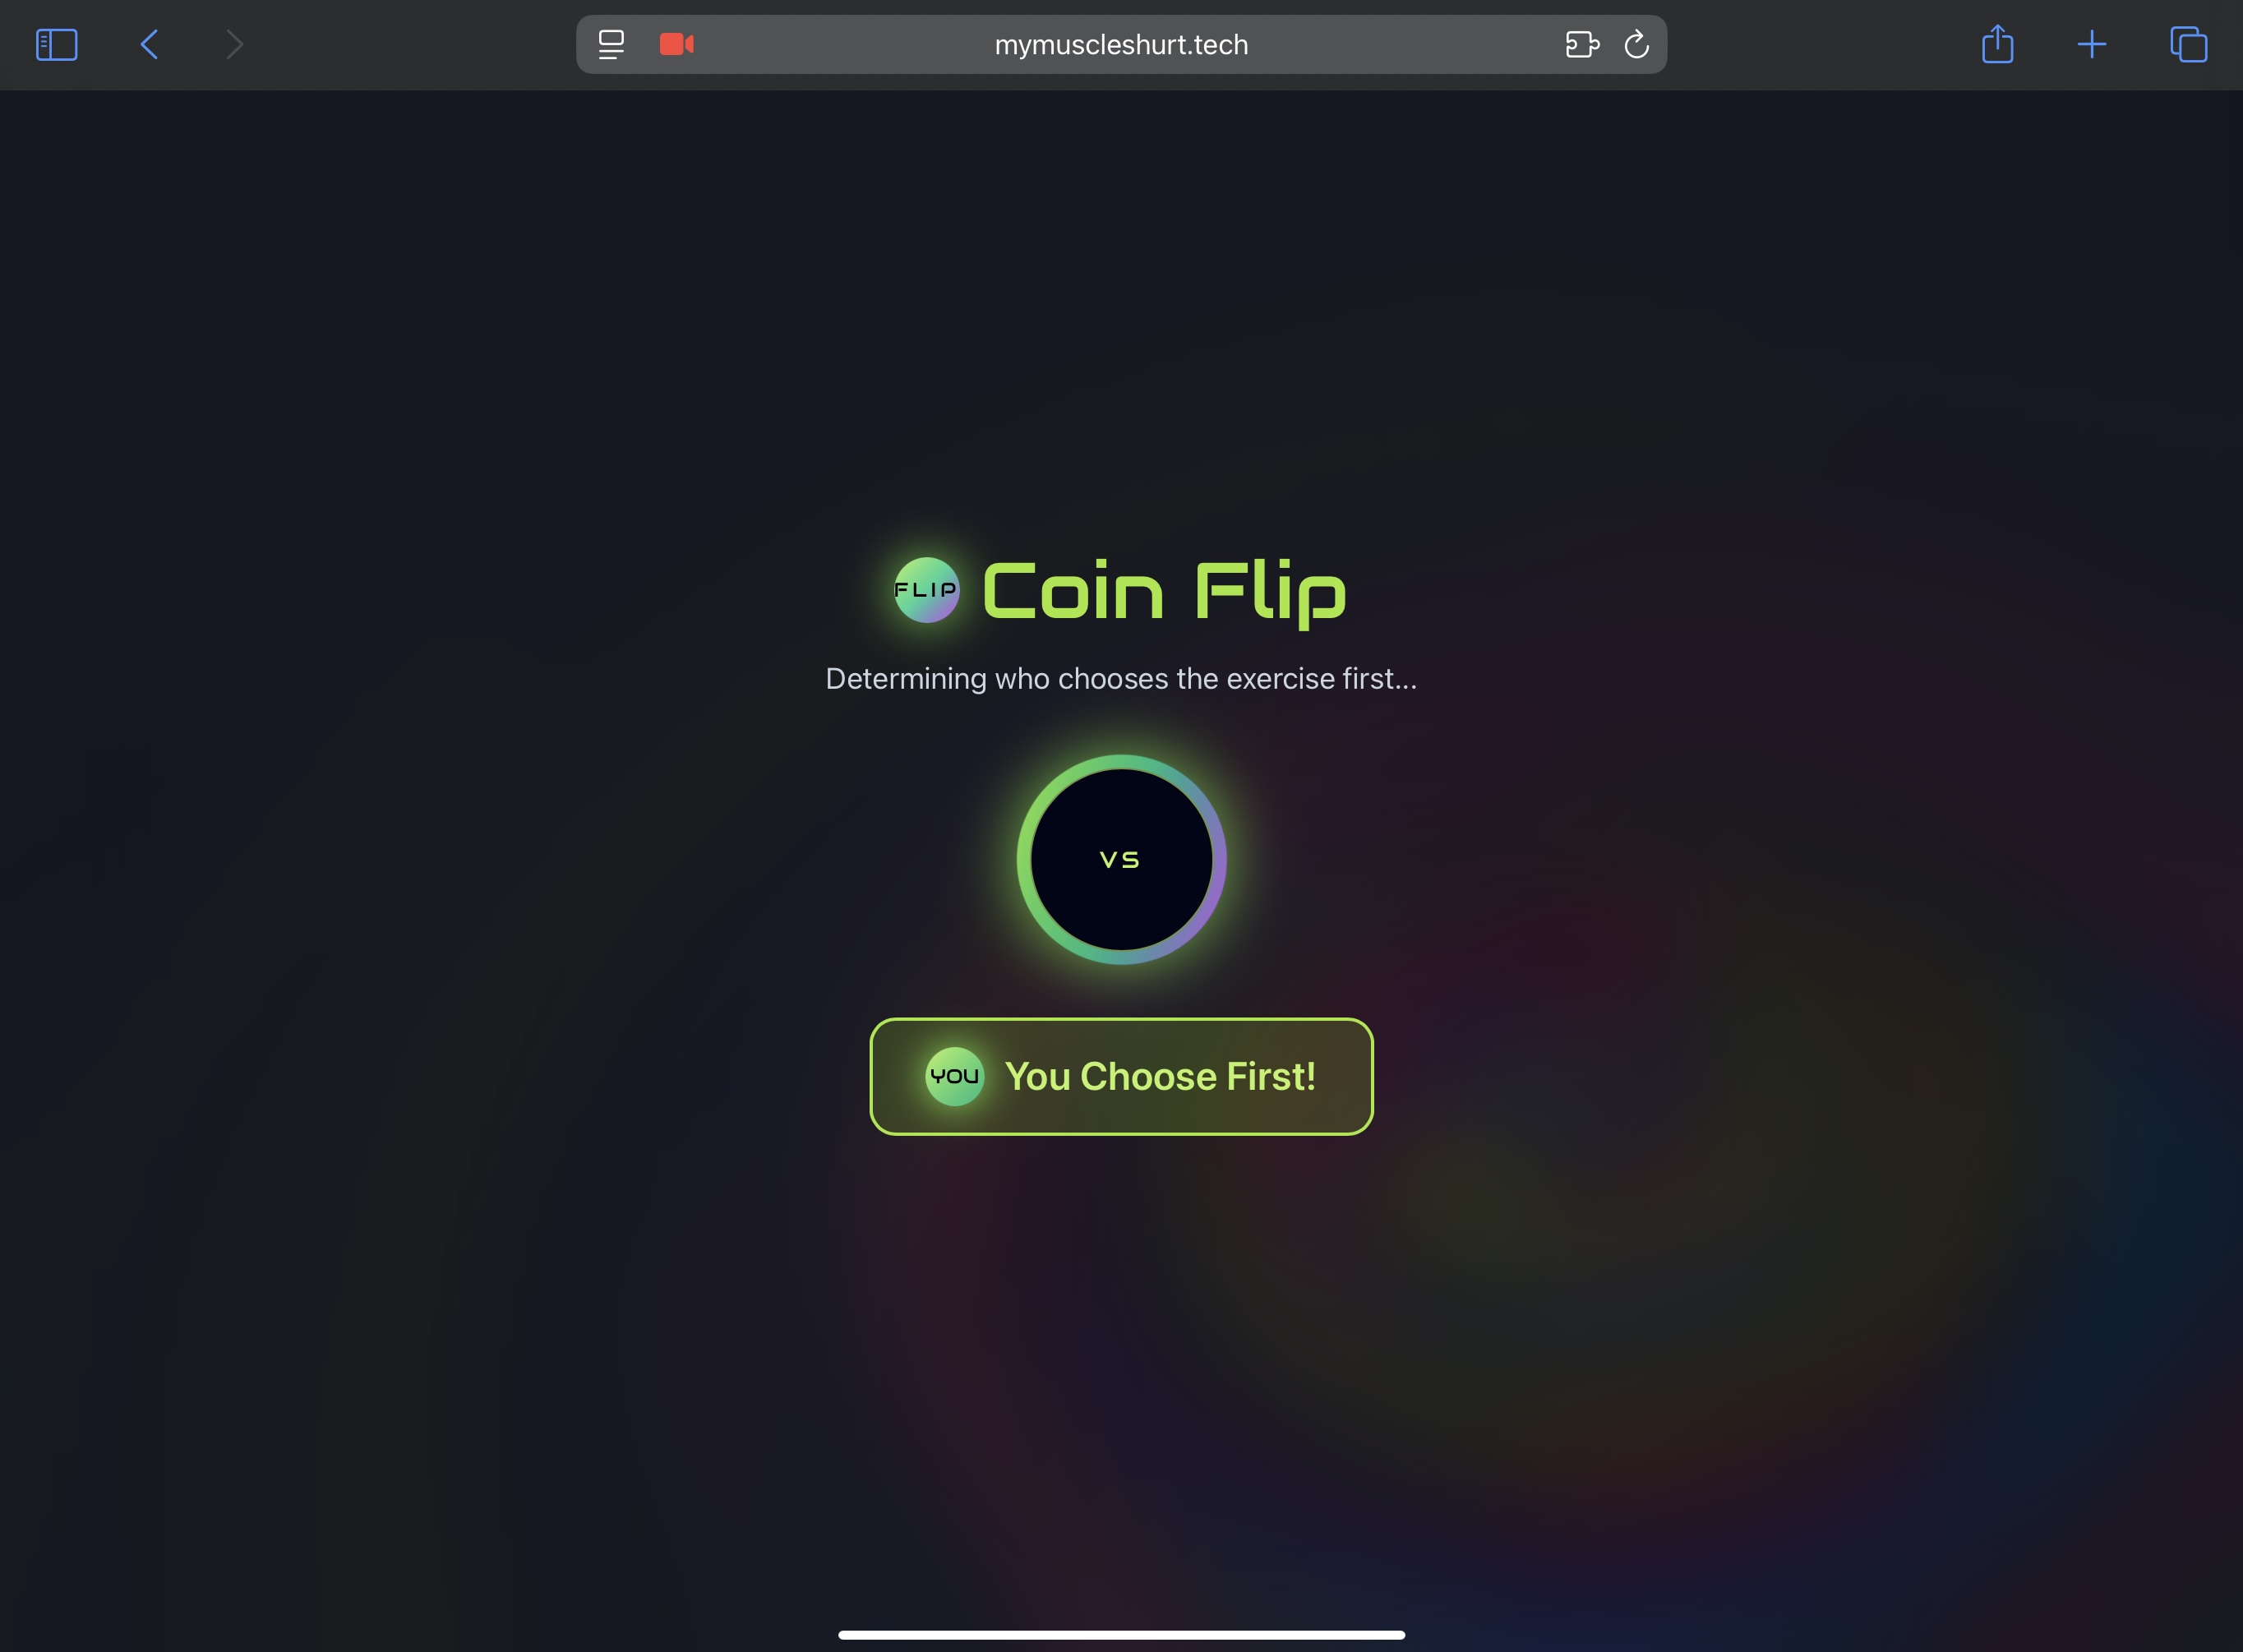This screenshot has height=1652, width=2243.
Task: Show the Safari sidebar
Action: [x=56, y=44]
